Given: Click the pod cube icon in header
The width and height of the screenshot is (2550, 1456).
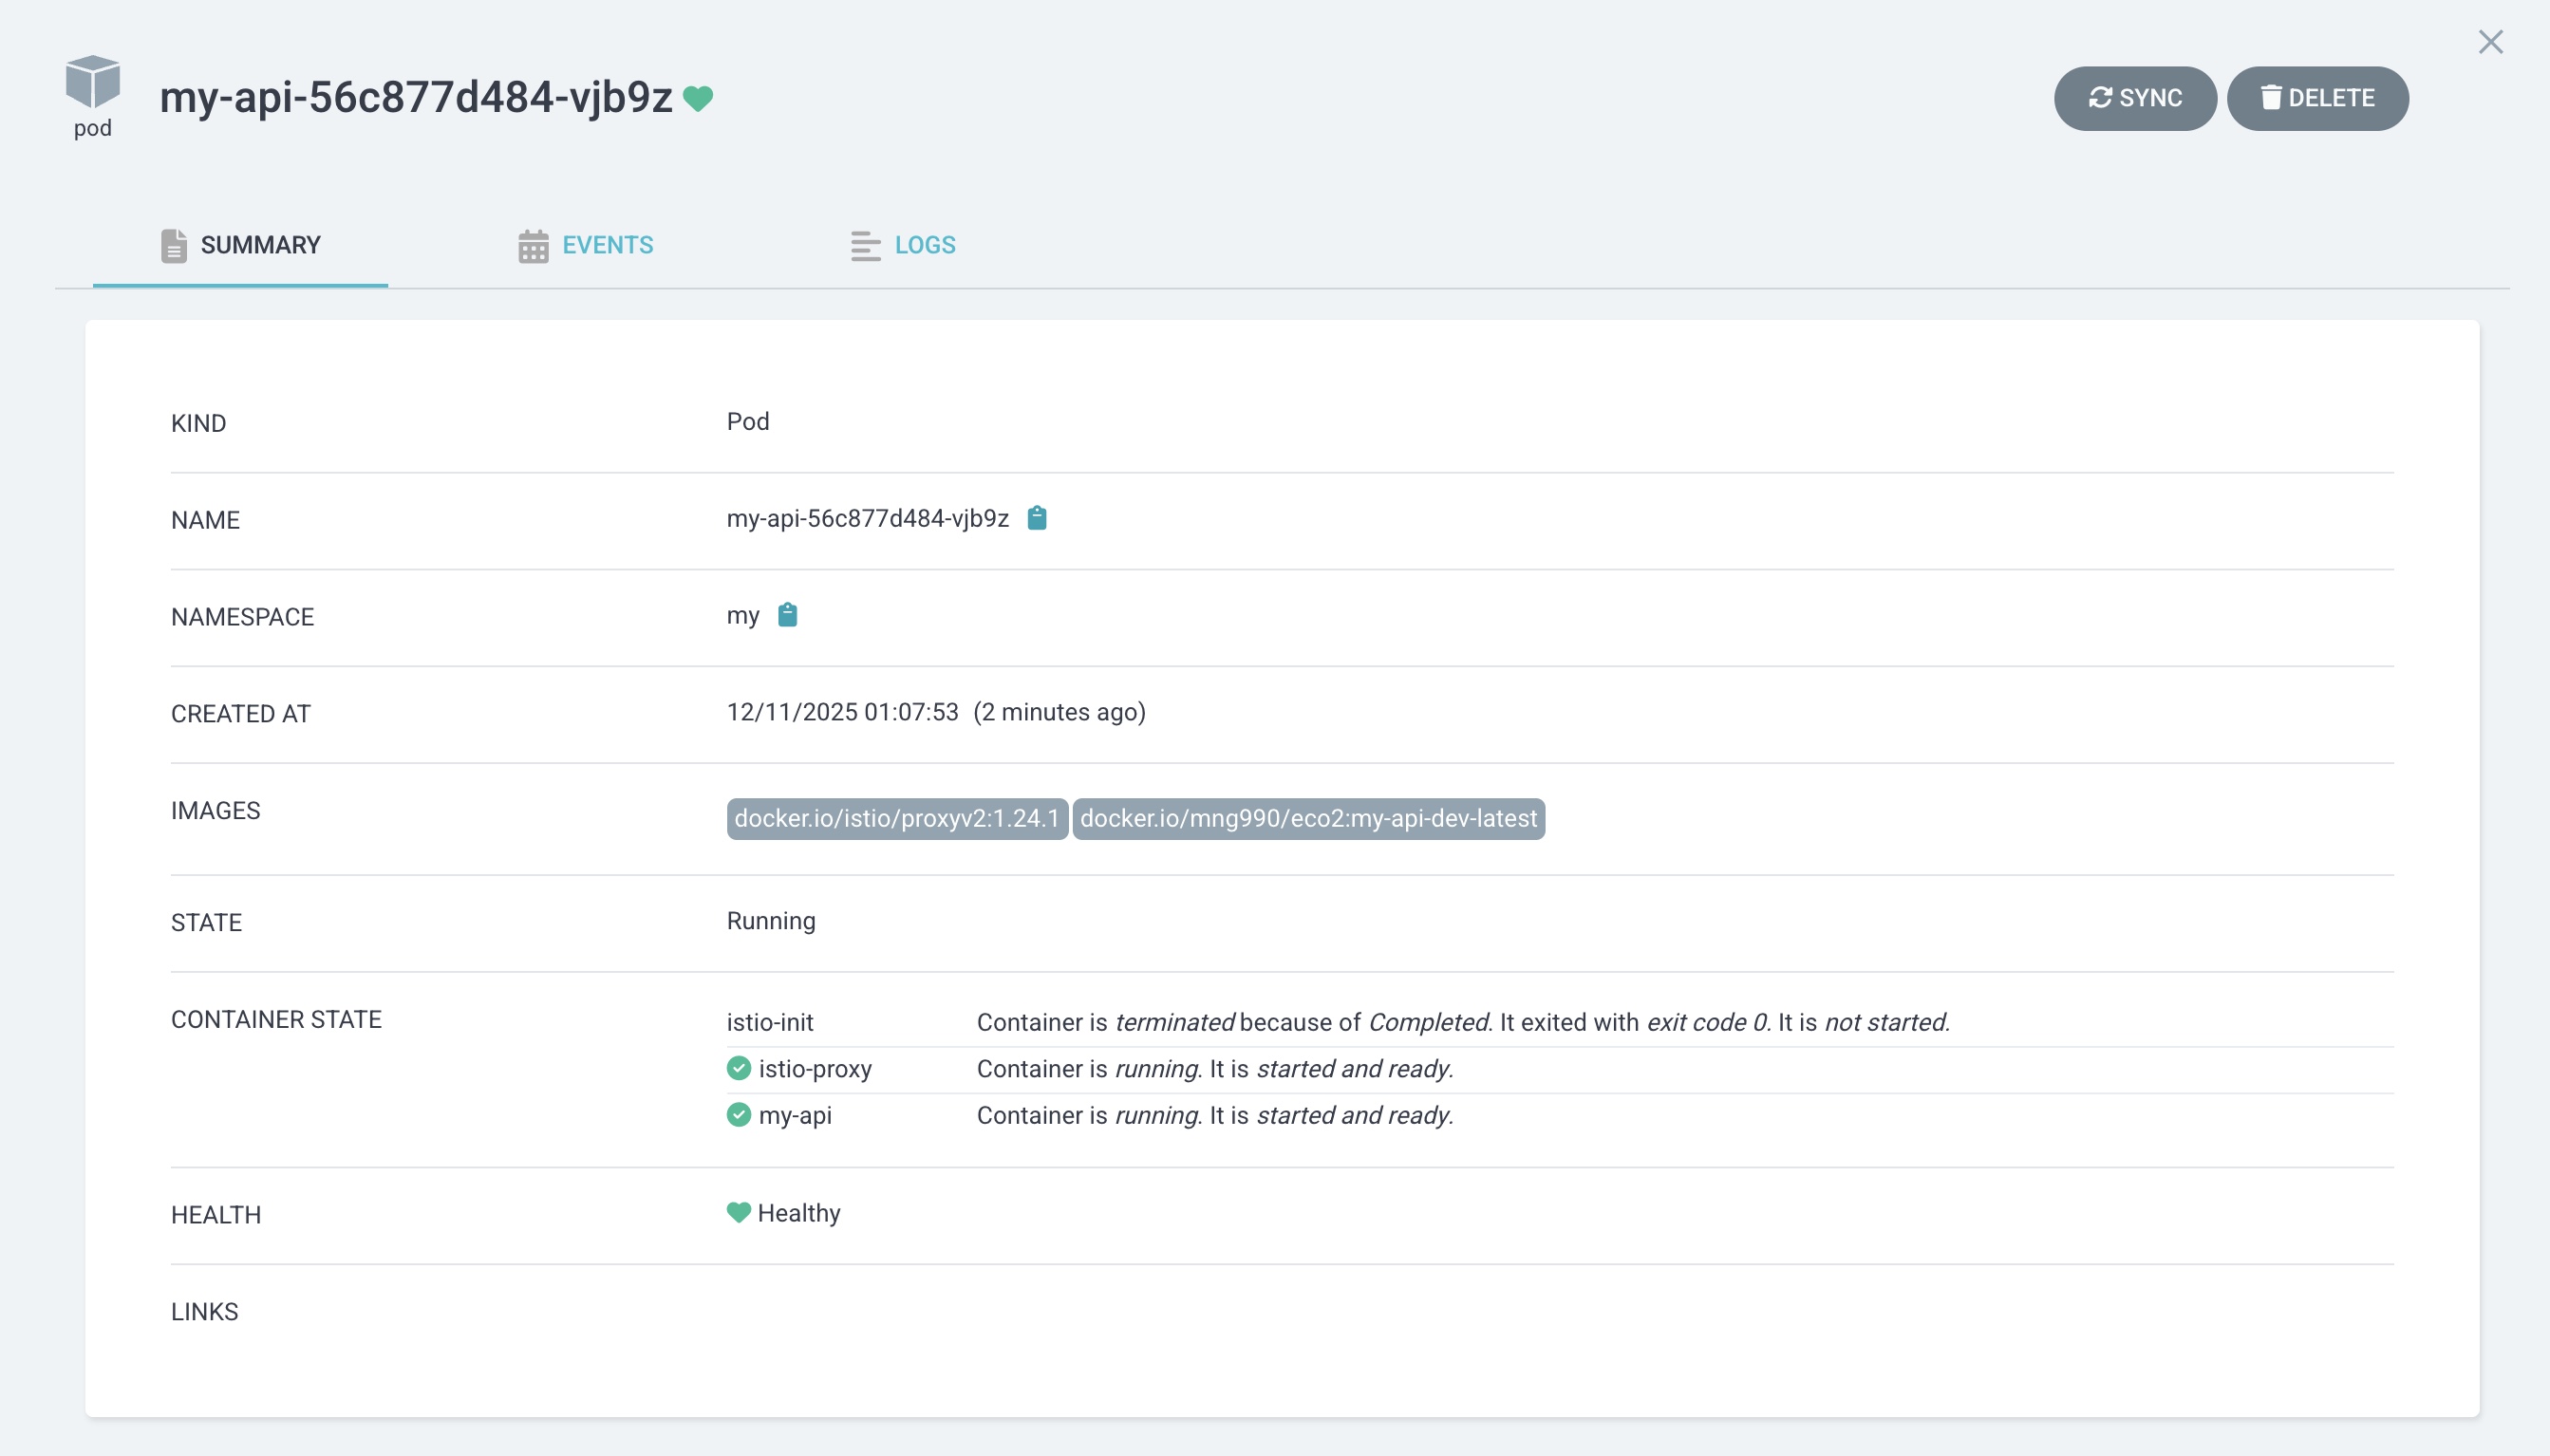Looking at the screenshot, I should point(92,82).
